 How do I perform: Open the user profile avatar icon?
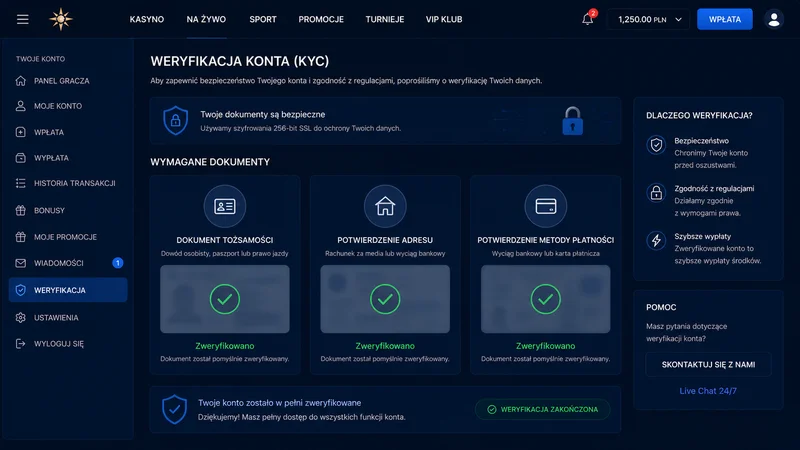(x=773, y=19)
